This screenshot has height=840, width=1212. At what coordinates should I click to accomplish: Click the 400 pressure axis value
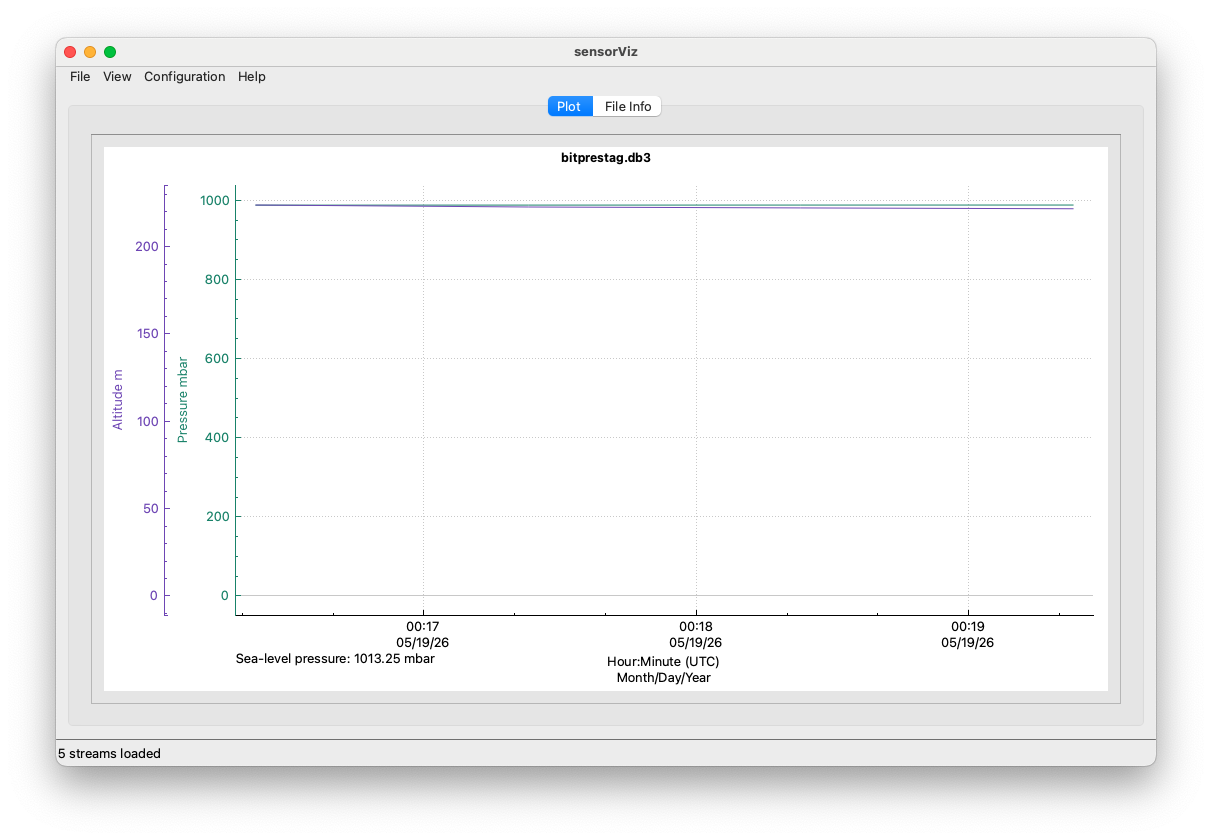coord(217,437)
